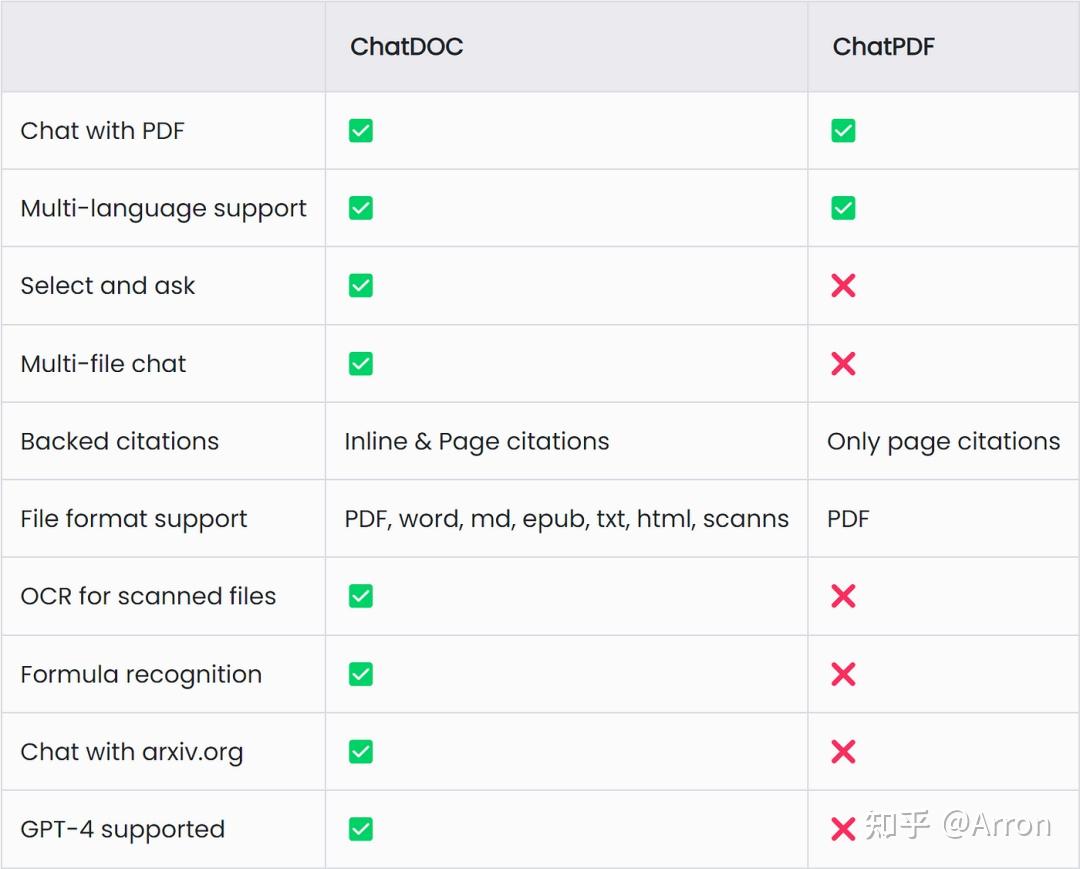Viewport: 1080px width, 869px height.
Task: Click ChatPDF check mark for Multi-language support
Action: tap(843, 208)
